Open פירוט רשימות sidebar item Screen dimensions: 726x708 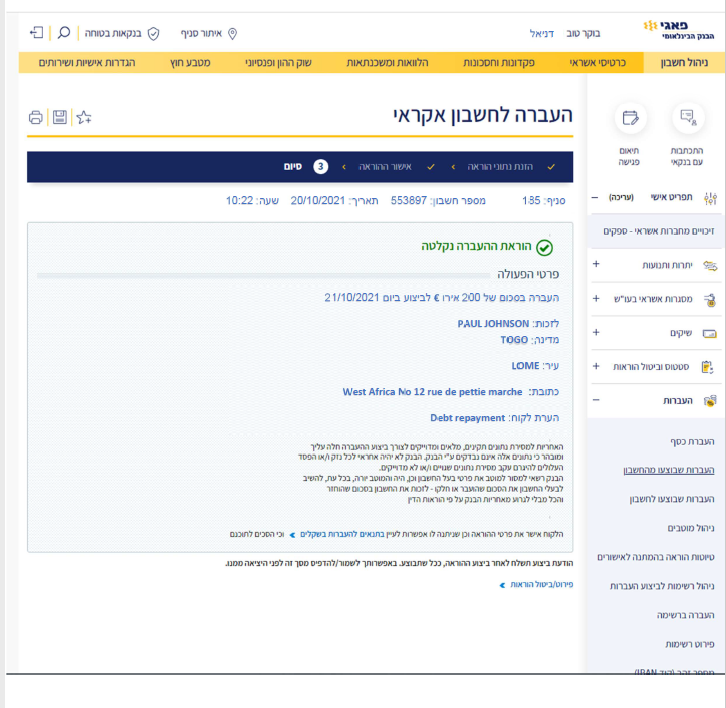690,644
